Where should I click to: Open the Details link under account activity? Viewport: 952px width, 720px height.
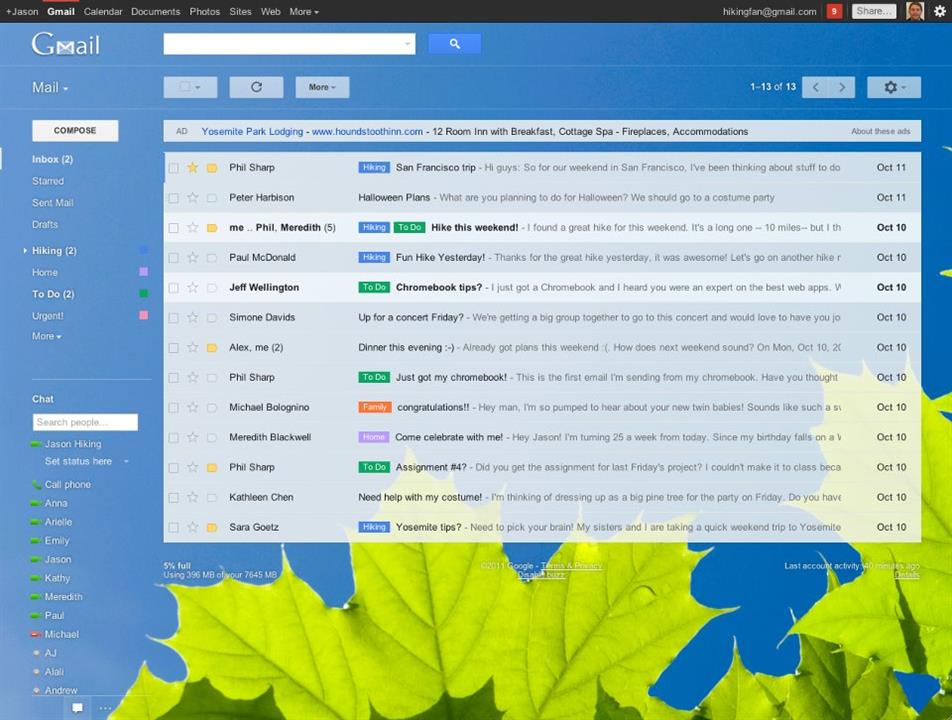click(907, 574)
